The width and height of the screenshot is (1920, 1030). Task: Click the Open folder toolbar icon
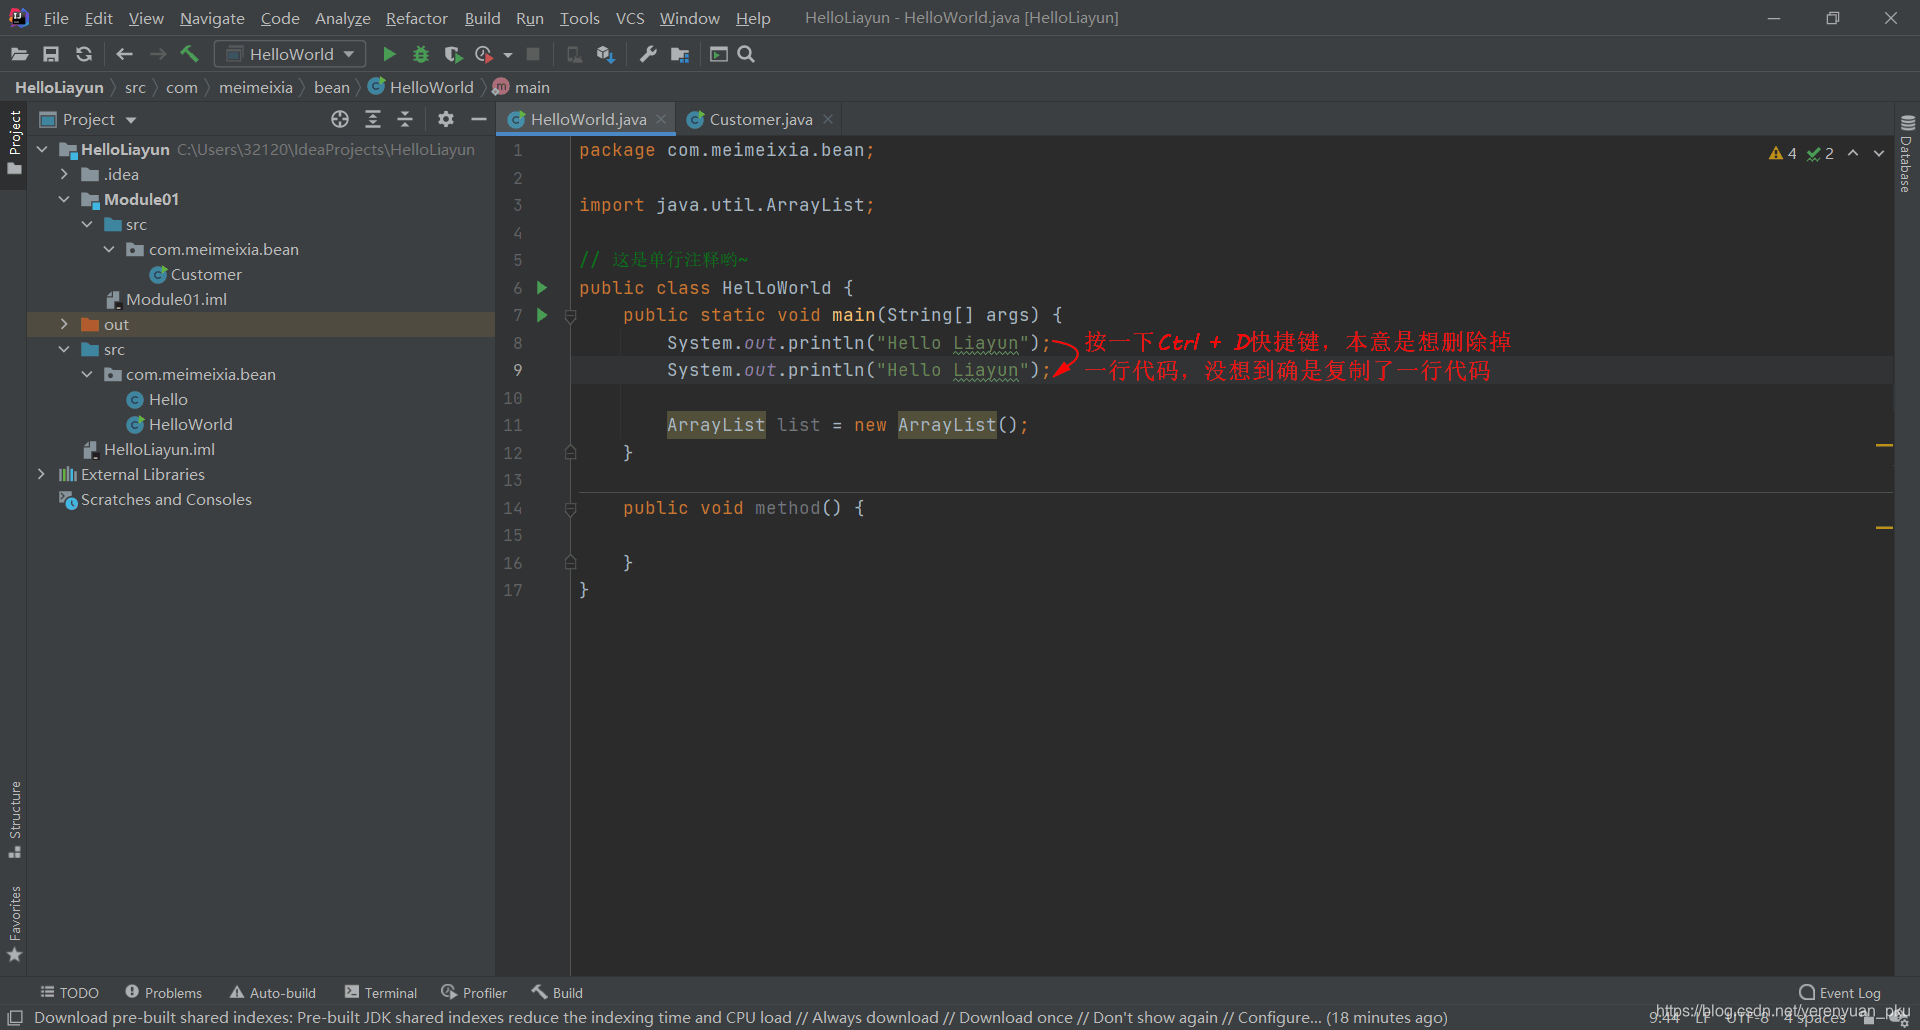19,54
